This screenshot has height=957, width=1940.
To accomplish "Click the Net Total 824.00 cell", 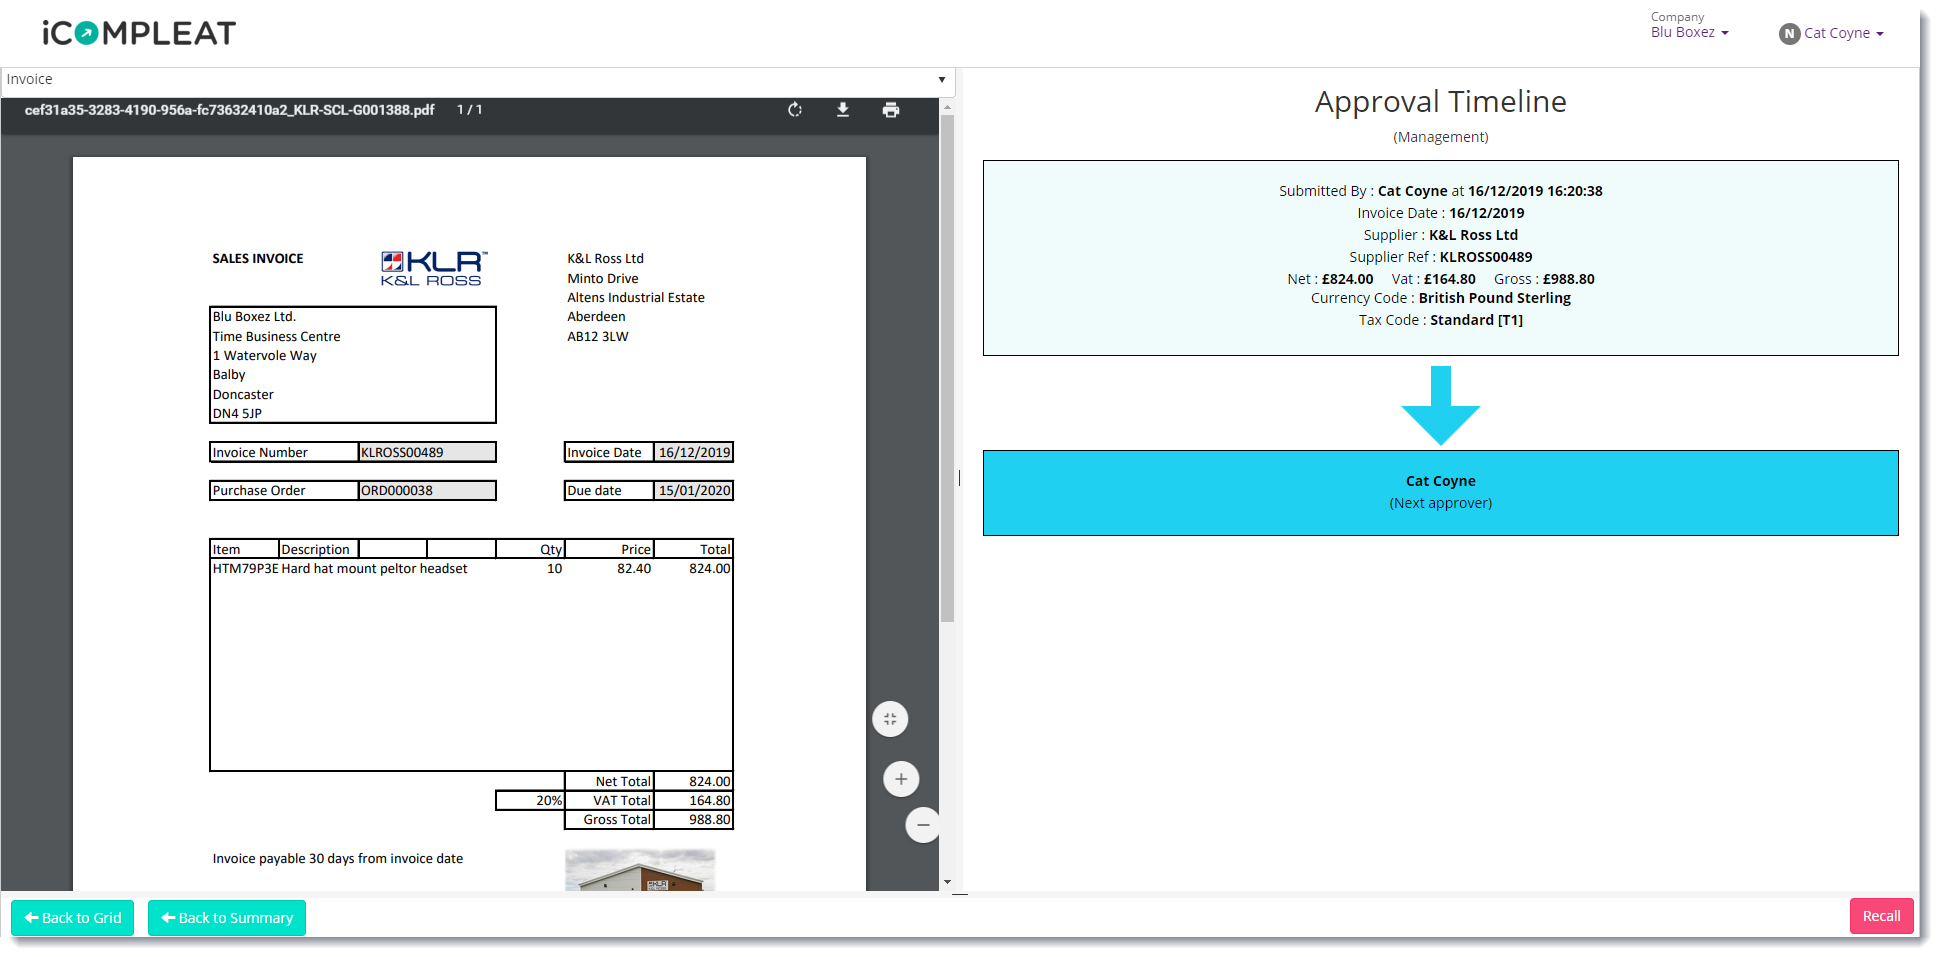I will [x=694, y=782].
